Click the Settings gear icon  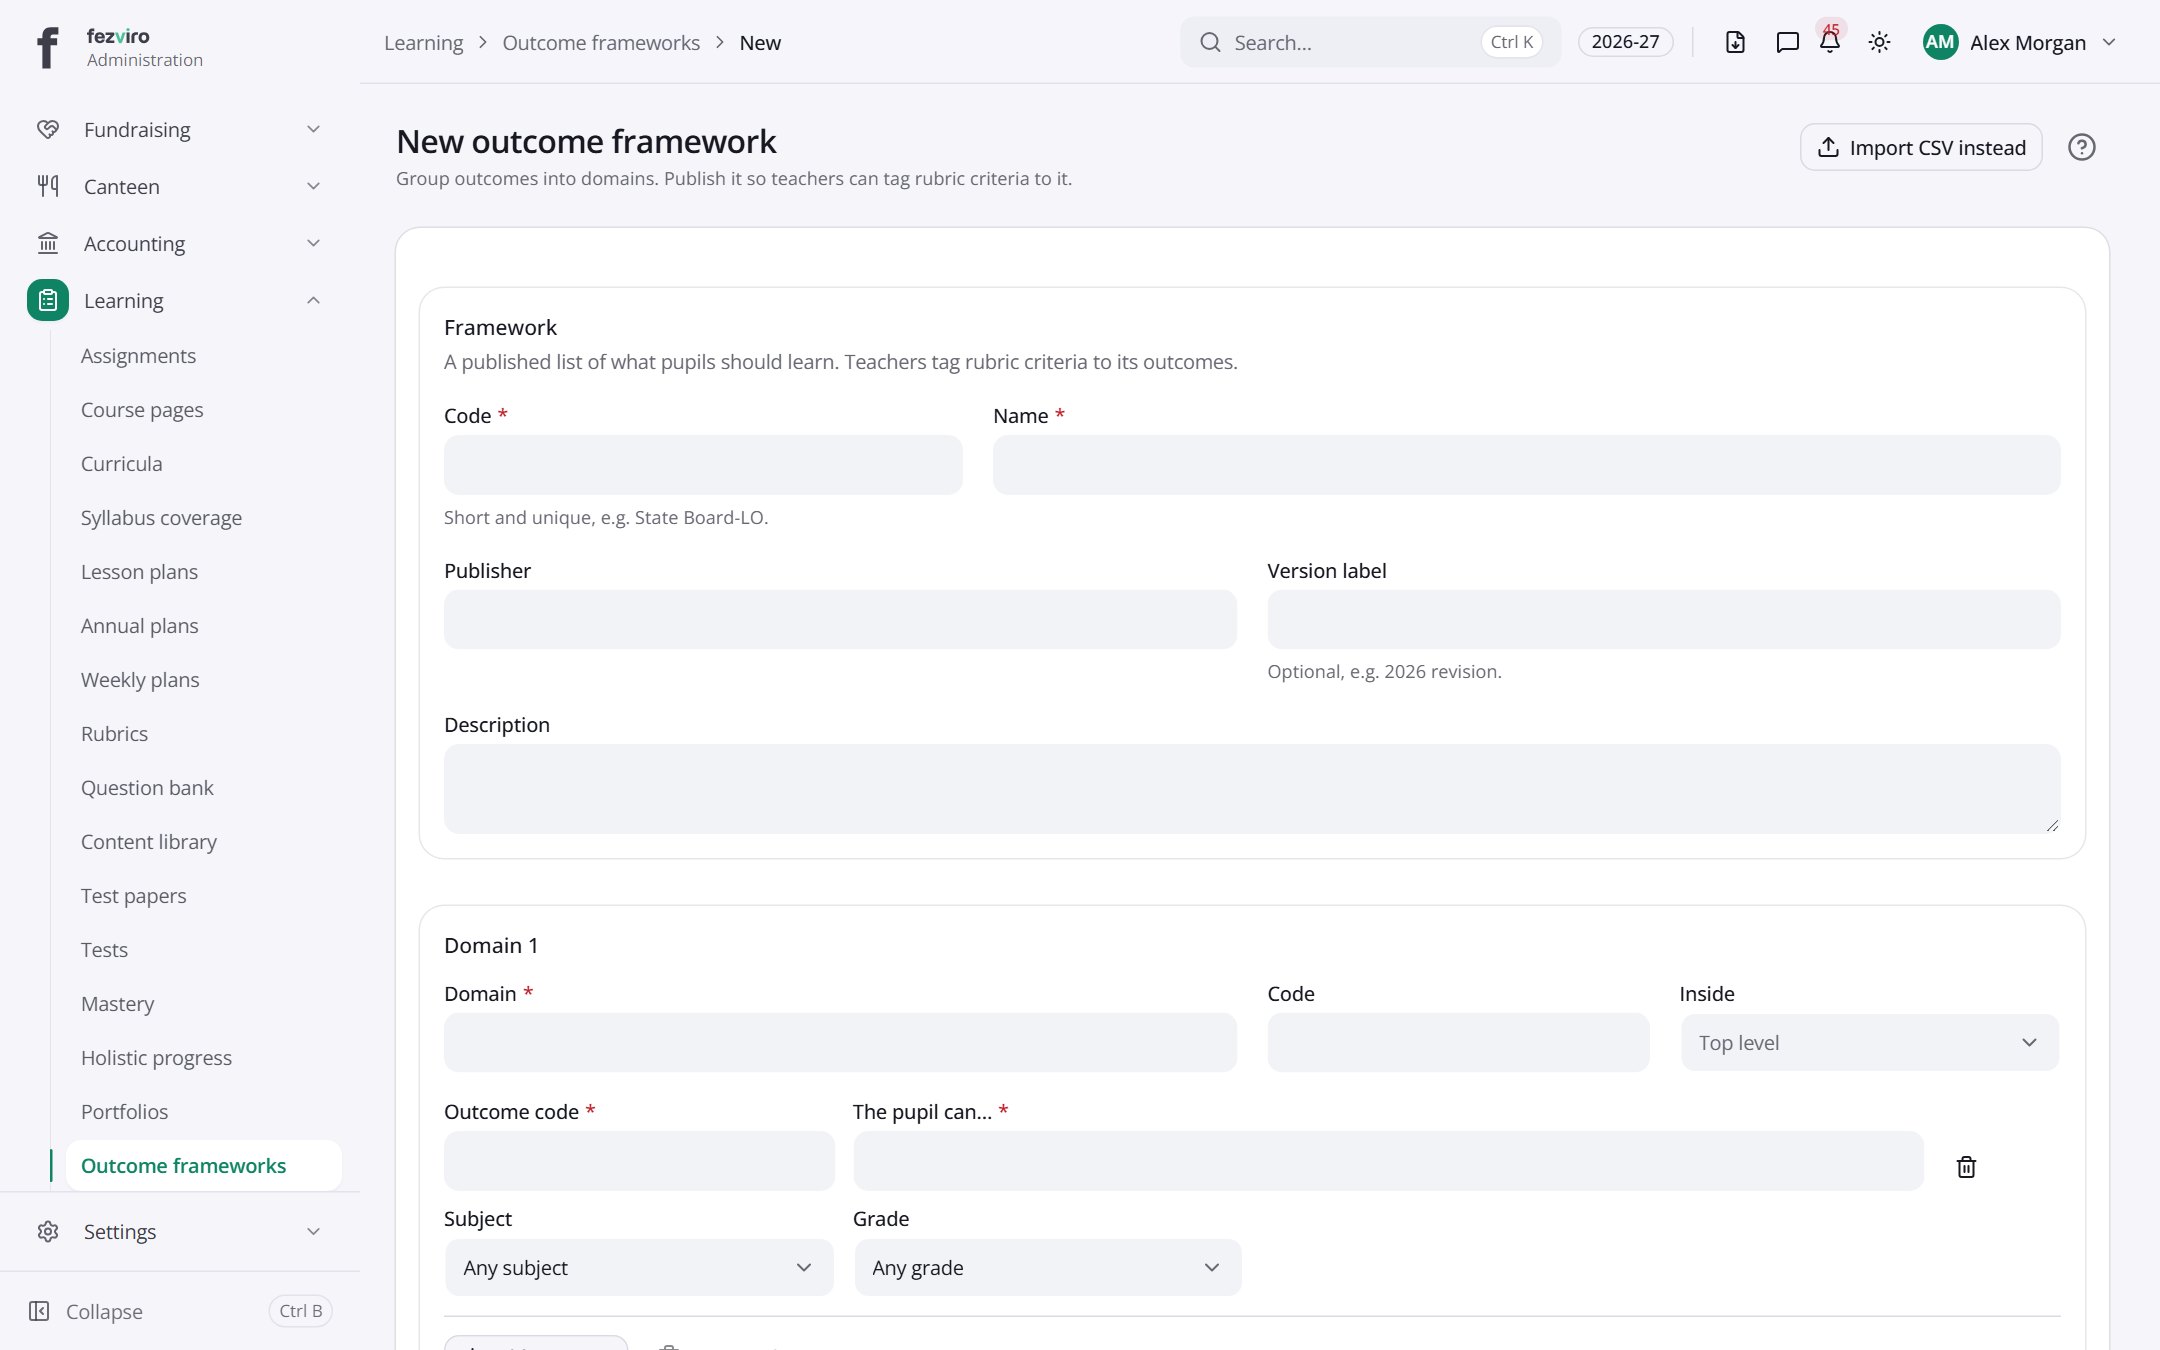(48, 1231)
